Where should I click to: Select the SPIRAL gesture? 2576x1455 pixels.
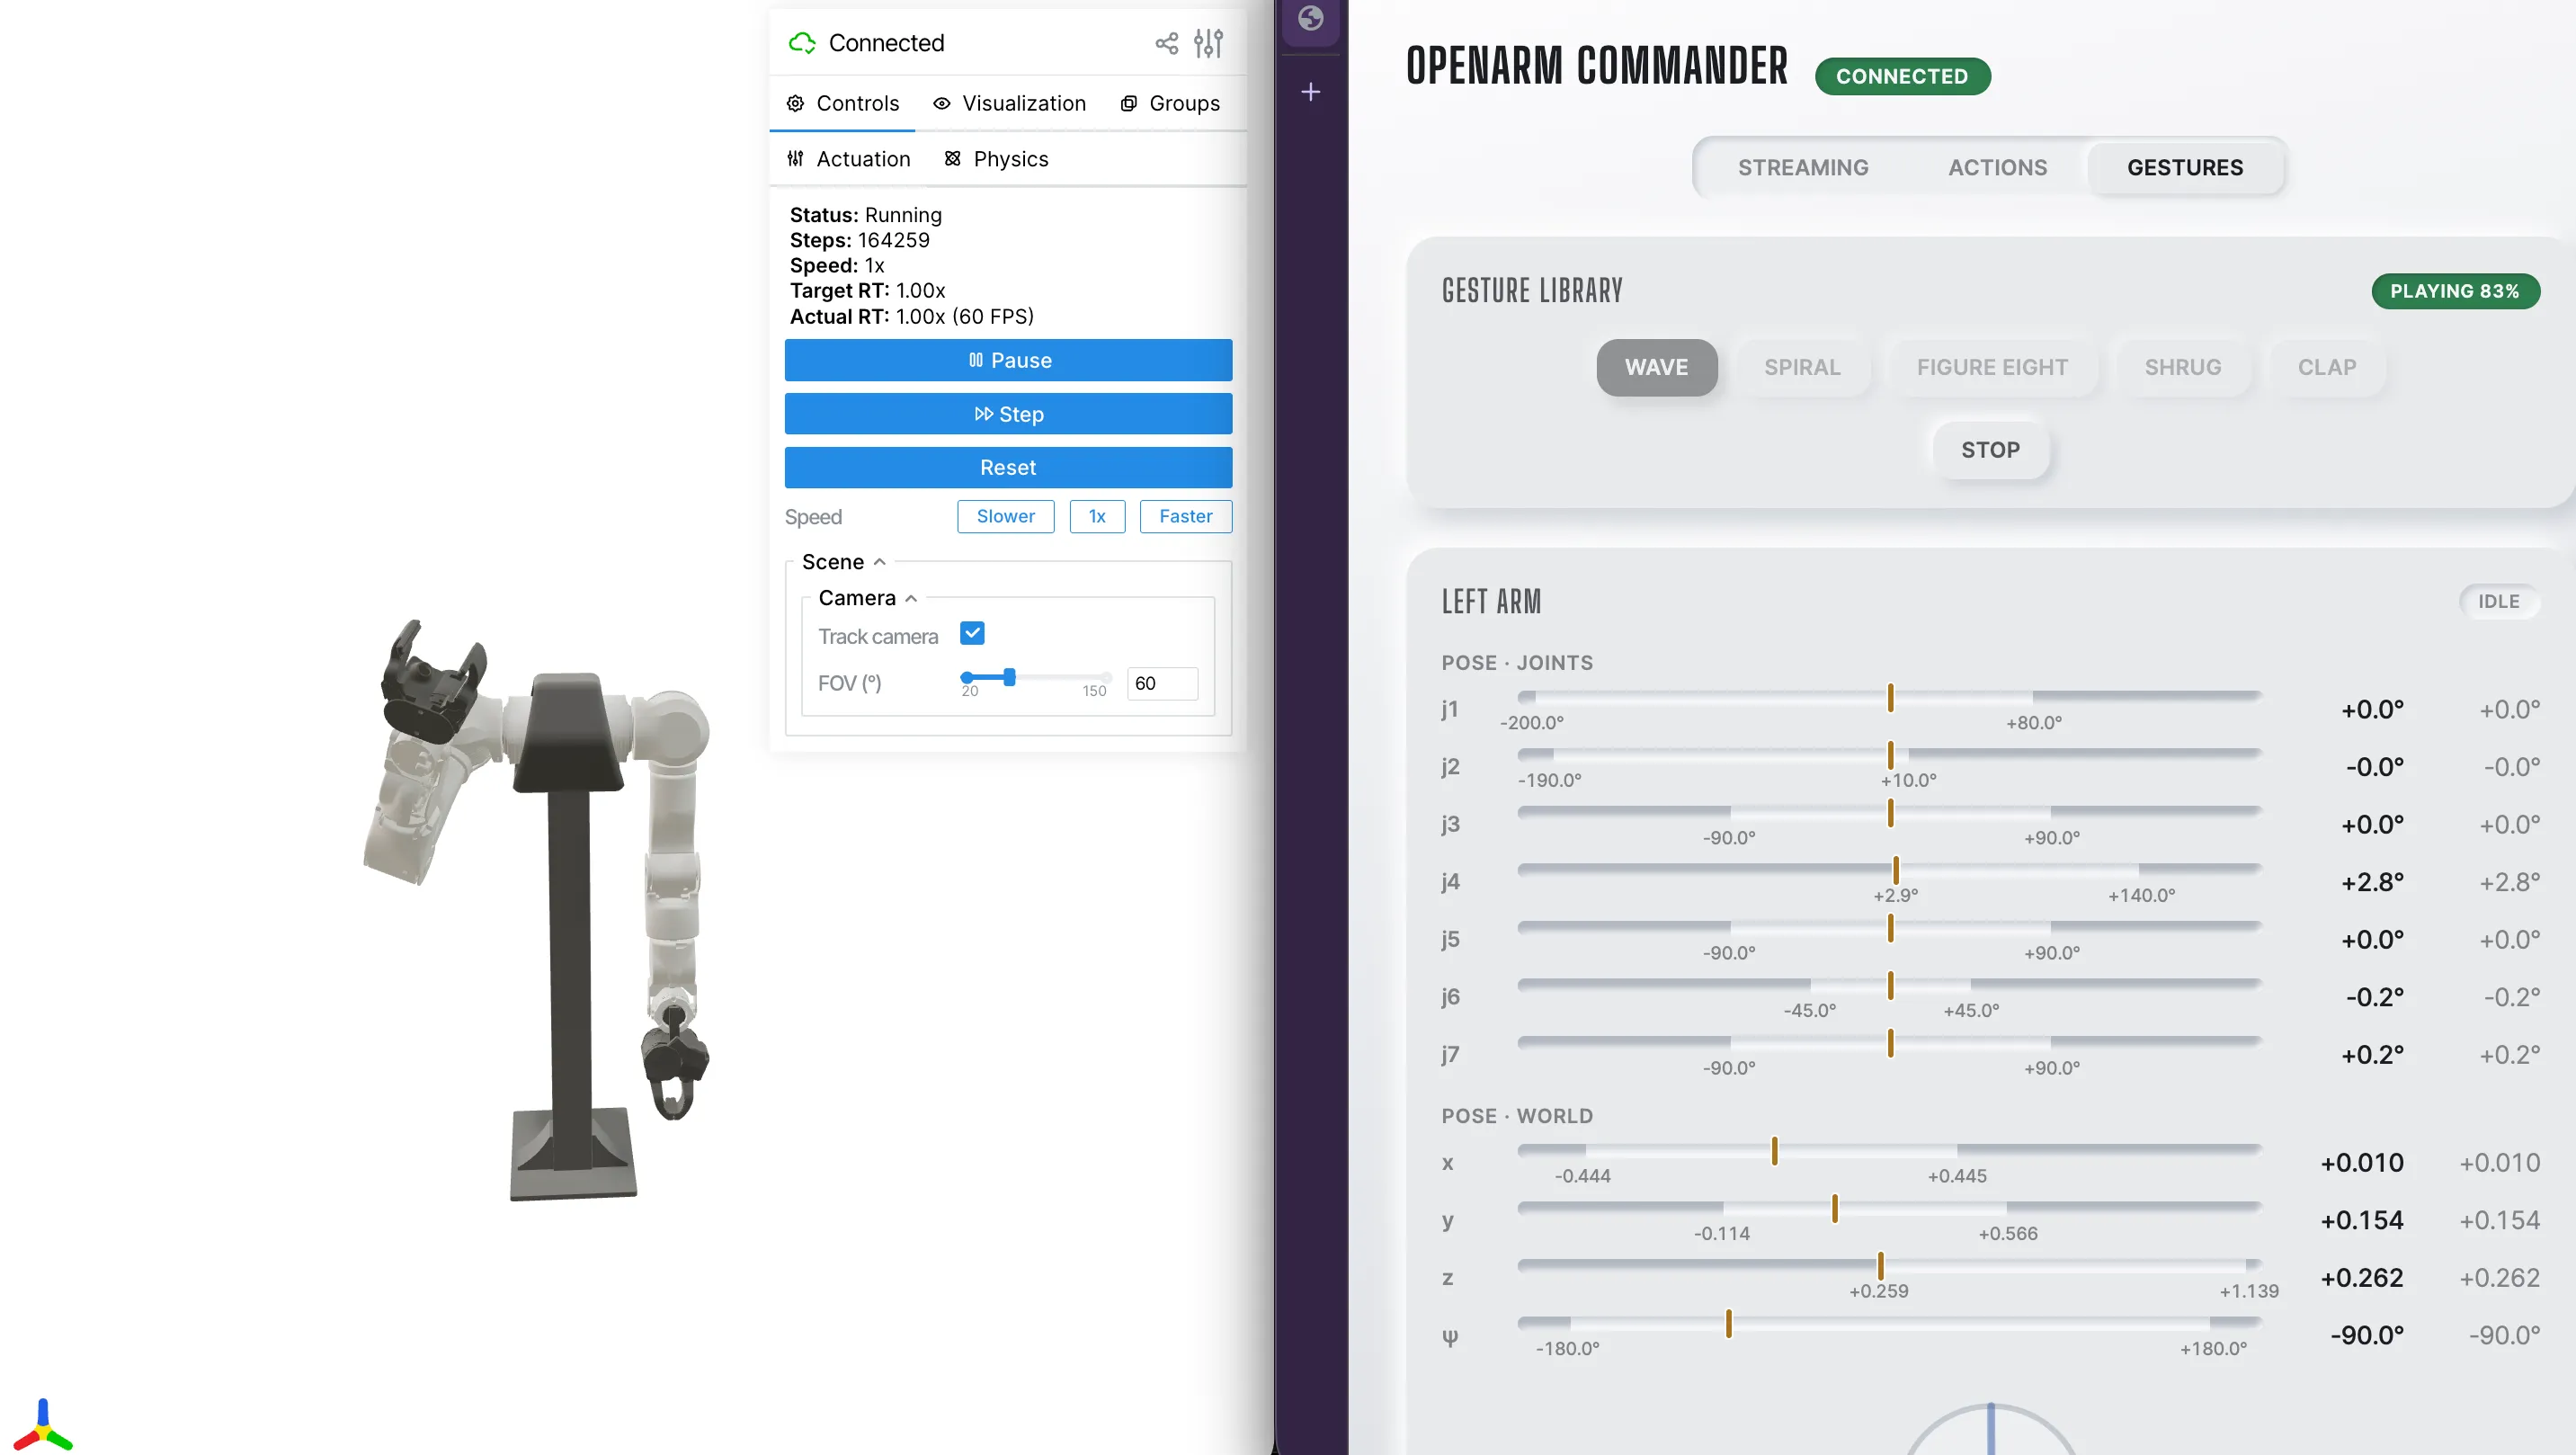[x=1802, y=368]
